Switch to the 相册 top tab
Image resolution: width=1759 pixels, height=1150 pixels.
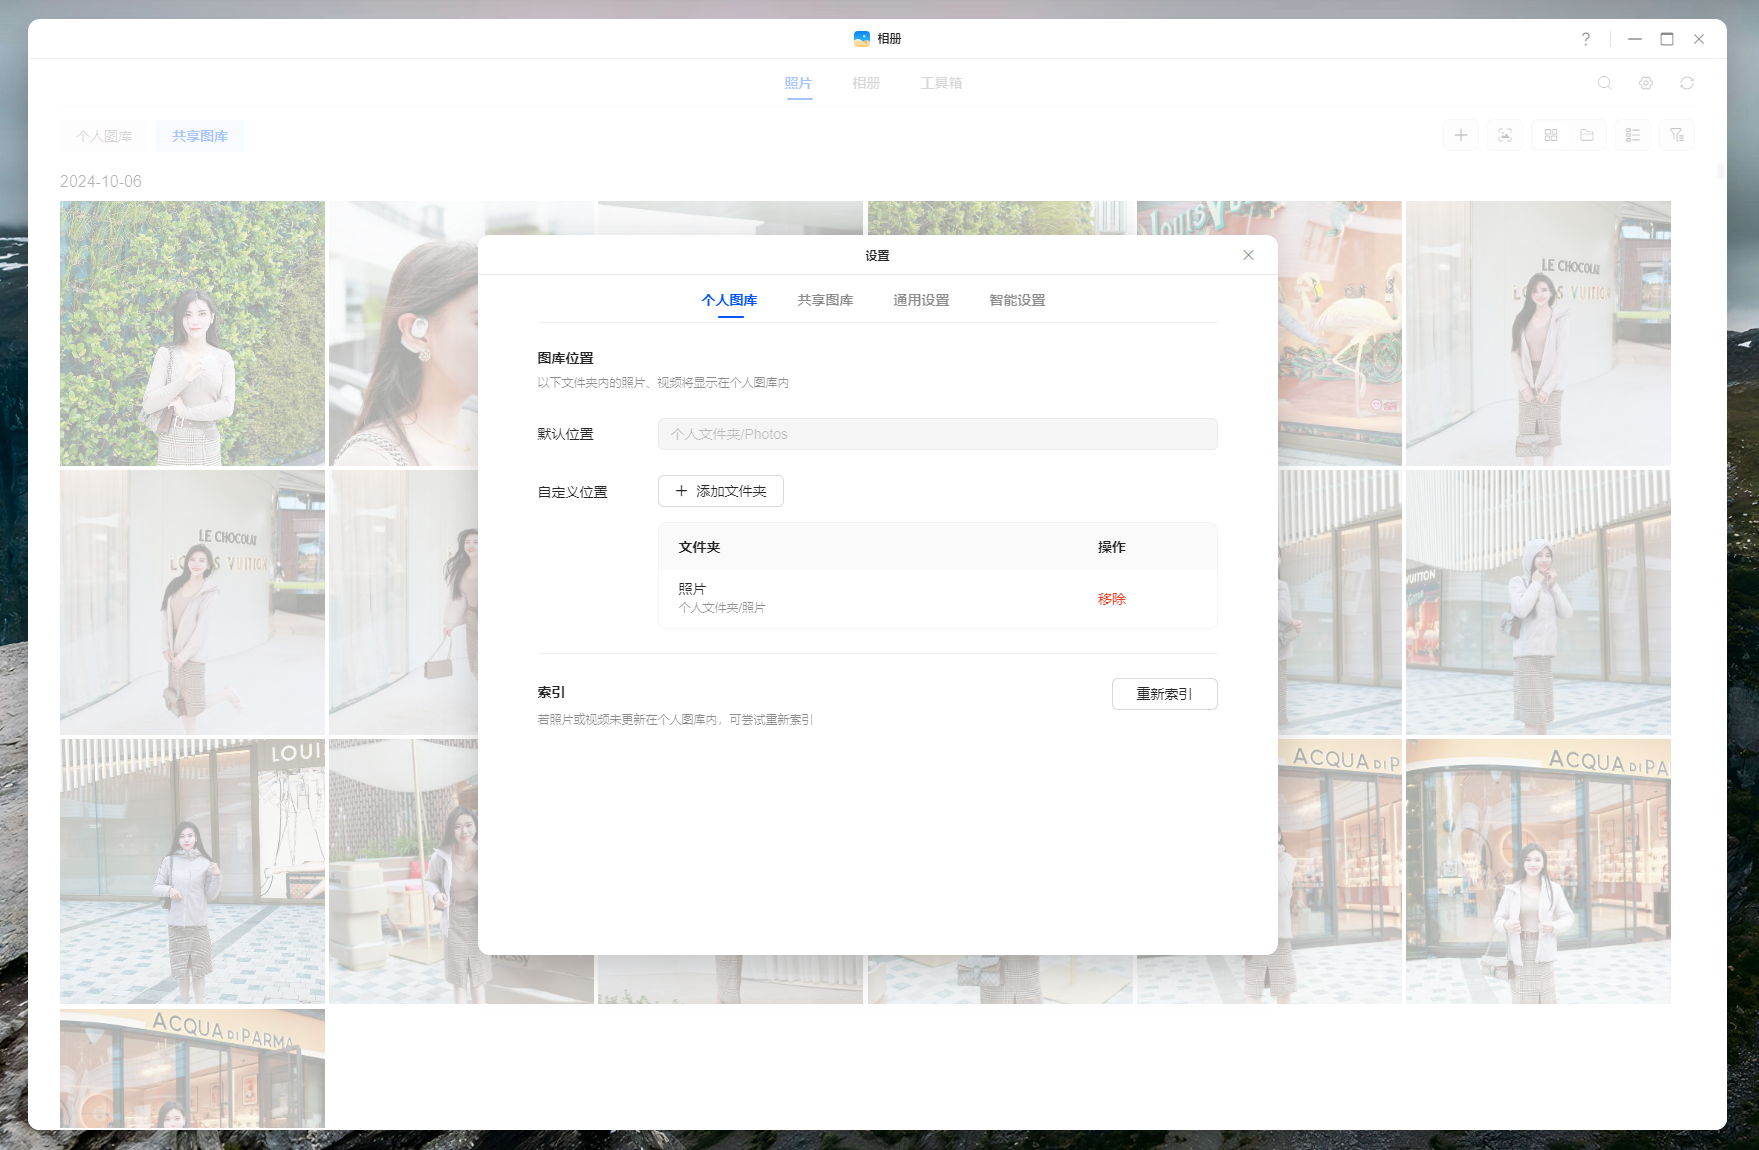pyautogui.click(x=866, y=83)
